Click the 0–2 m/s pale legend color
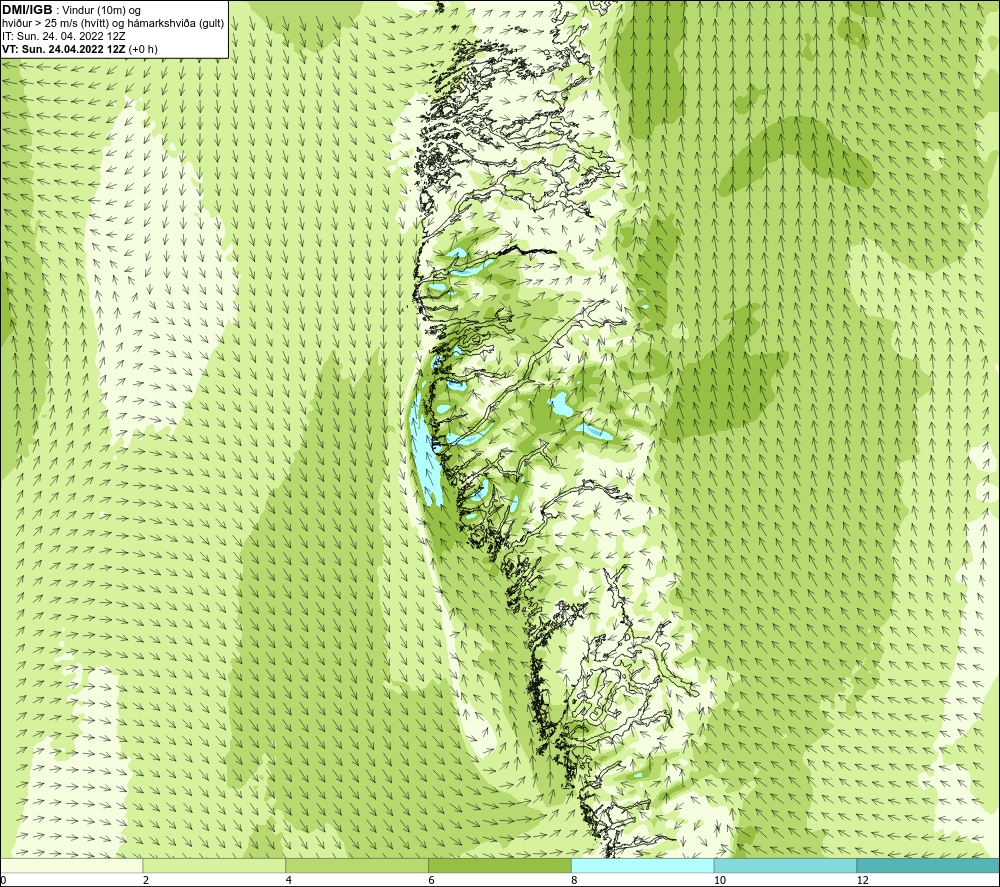The width and height of the screenshot is (1000, 887). tap(71, 865)
